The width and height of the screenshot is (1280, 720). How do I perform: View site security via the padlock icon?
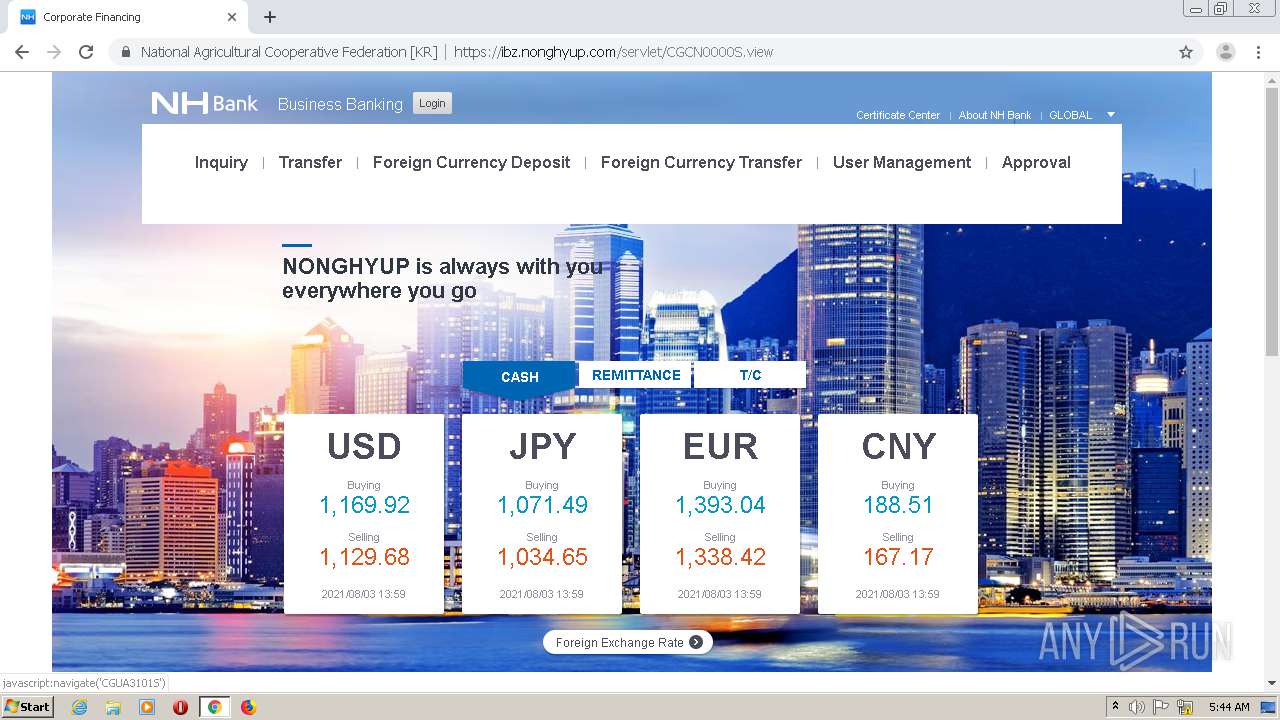point(125,52)
